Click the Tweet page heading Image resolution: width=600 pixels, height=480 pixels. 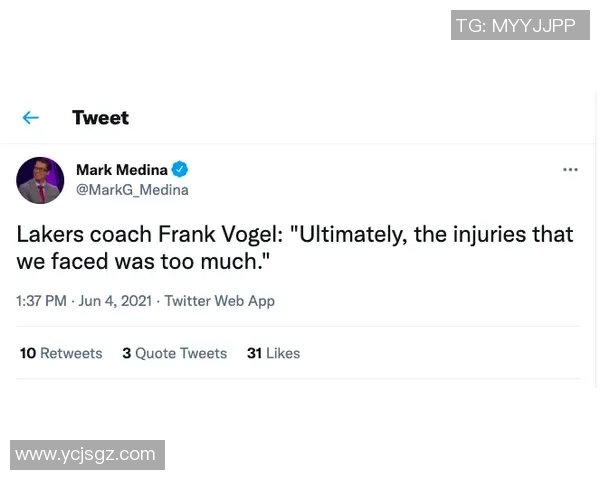pyautogui.click(x=100, y=118)
